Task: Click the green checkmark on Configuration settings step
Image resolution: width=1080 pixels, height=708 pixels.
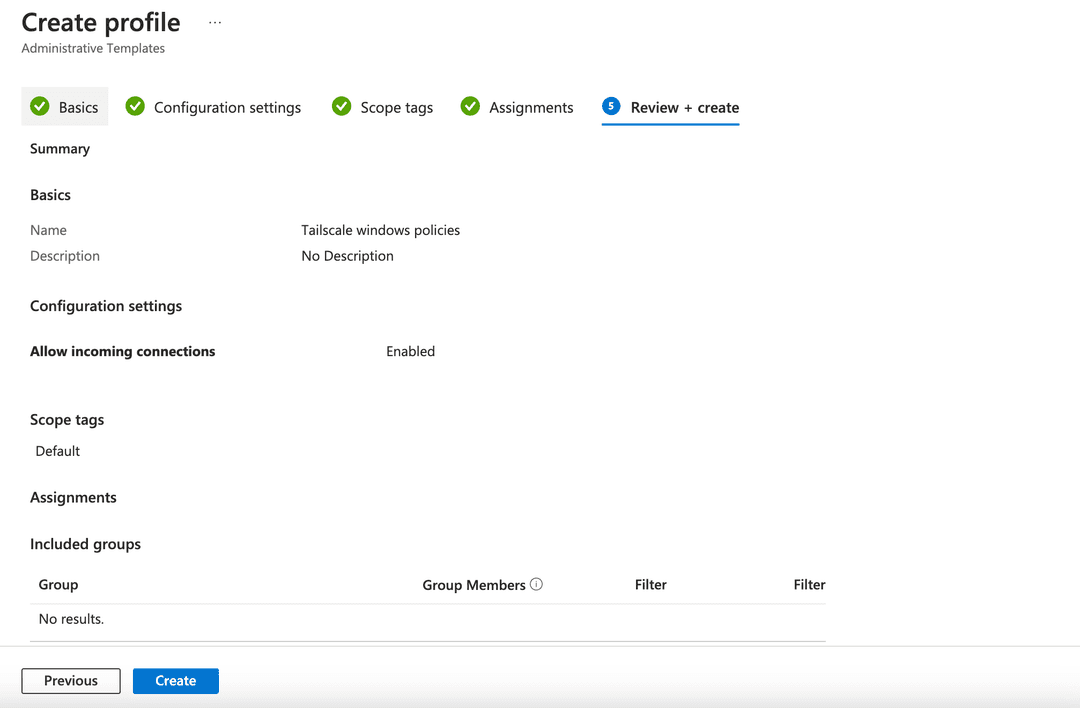Action: [x=135, y=107]
